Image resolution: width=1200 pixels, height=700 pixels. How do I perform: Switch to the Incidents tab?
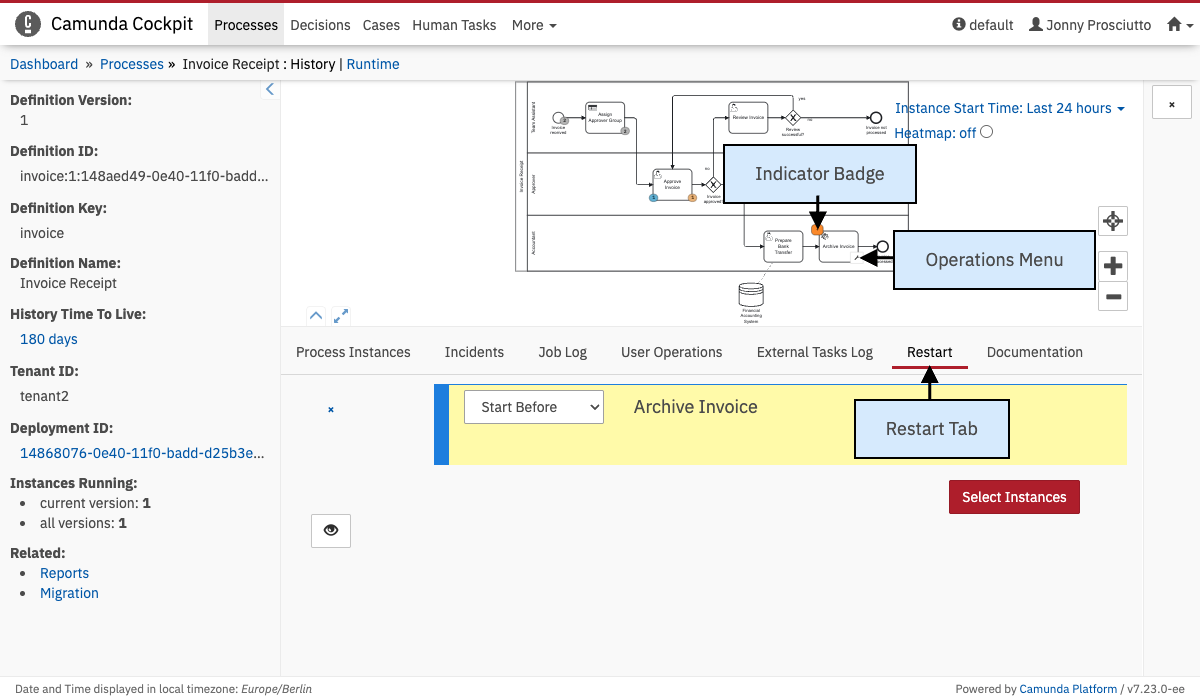[474, 352]
